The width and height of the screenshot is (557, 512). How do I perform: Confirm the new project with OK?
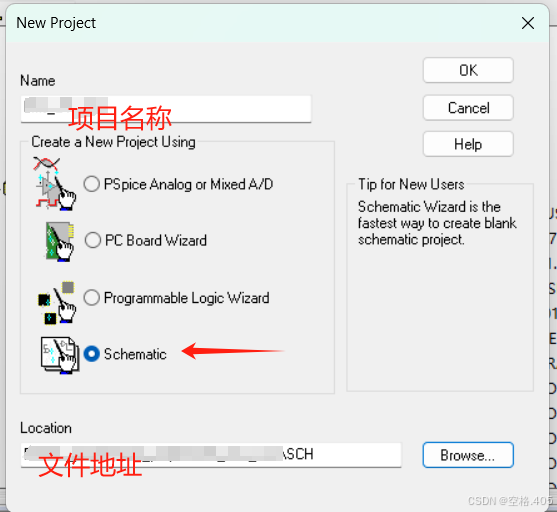coord(468,70)
